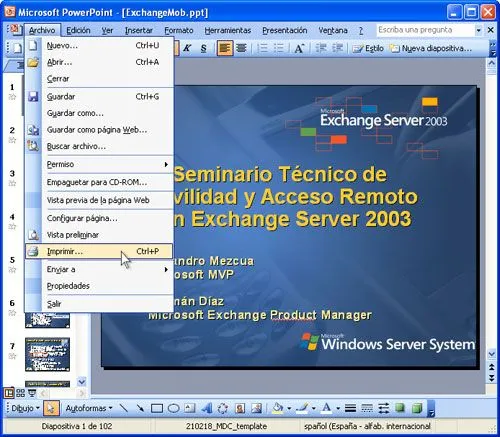This screenshot has width=500, height=437.
Task: Choose Empaquetar para CD-ROM...
Action: [x=99, y=182]
